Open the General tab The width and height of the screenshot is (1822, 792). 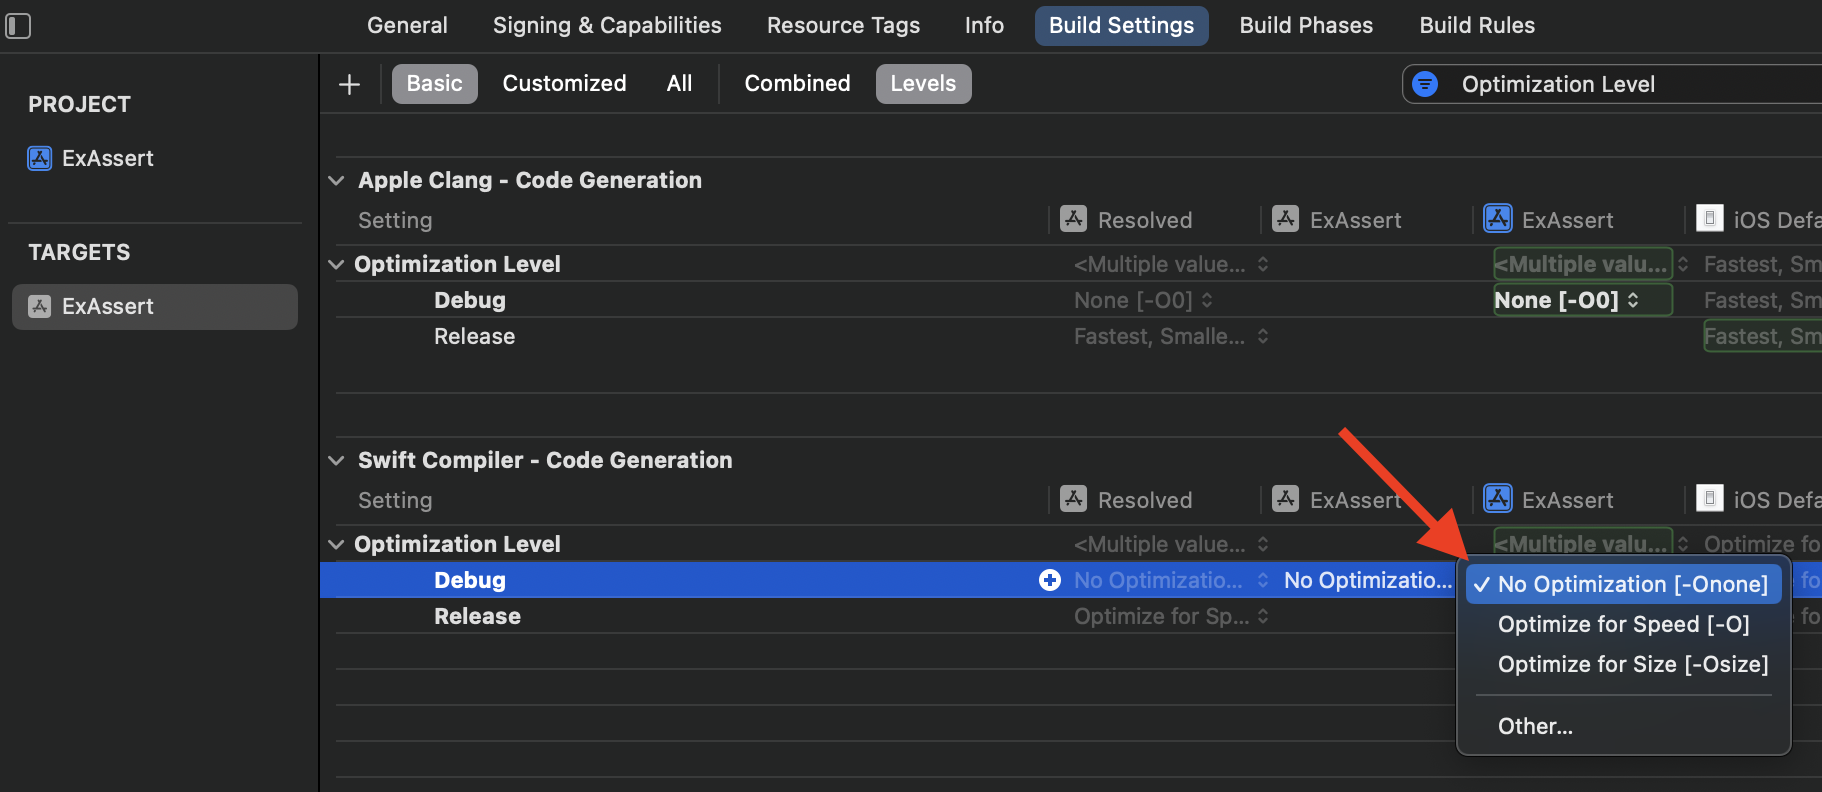(x=407, y=26)
